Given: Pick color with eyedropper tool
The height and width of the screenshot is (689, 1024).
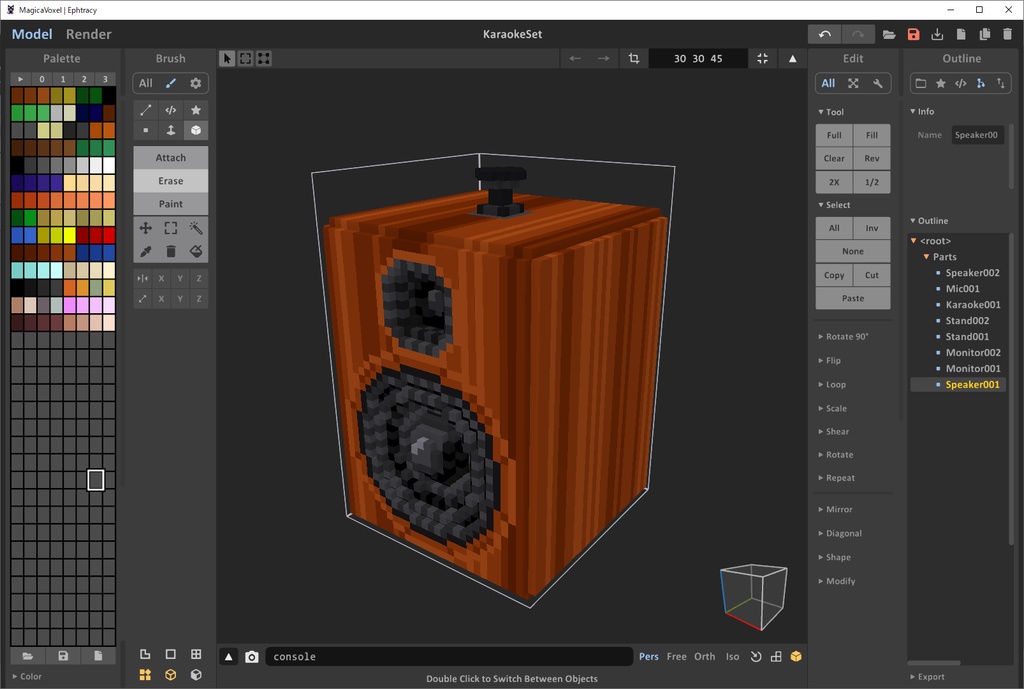Looking at the screenshot, I should (146, 251).
